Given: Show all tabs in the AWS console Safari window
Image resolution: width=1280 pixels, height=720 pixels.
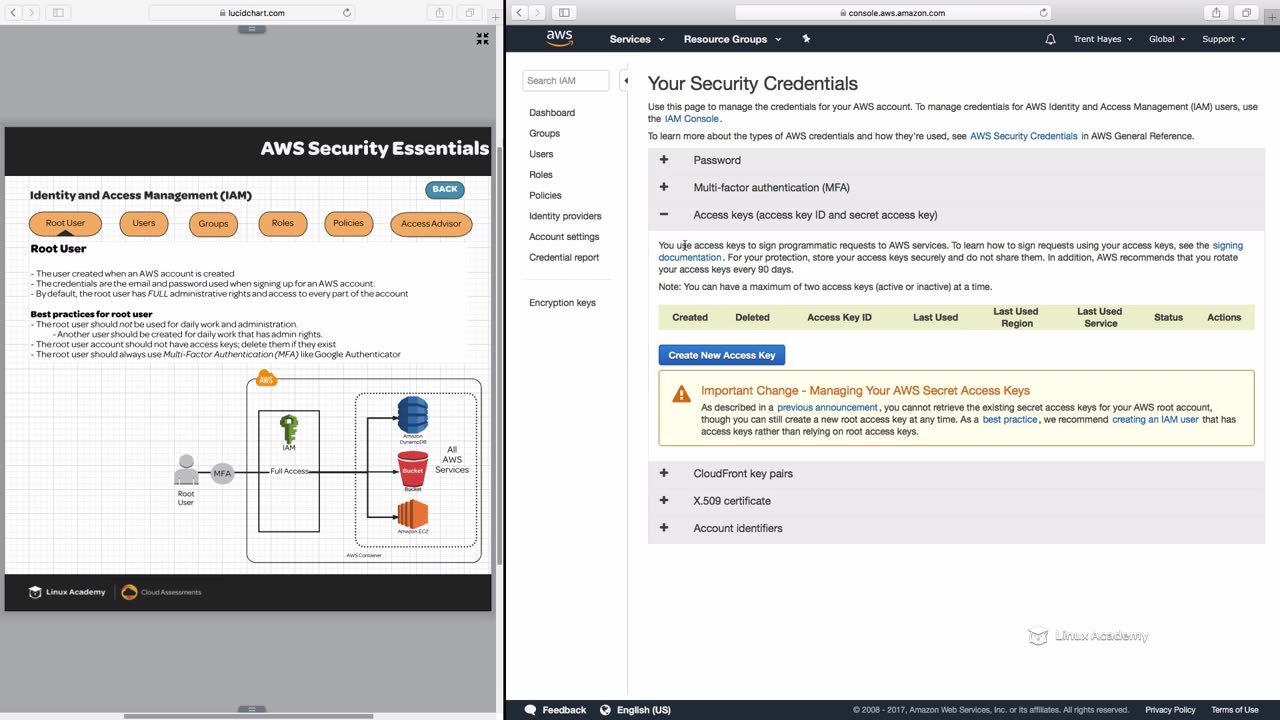Looking at the screenshot, I should point(1246,13).
